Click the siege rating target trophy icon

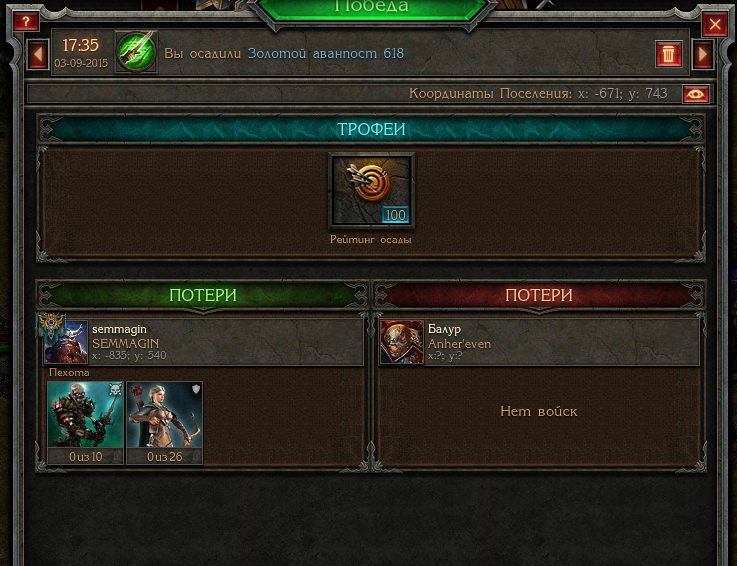point(371,190)
